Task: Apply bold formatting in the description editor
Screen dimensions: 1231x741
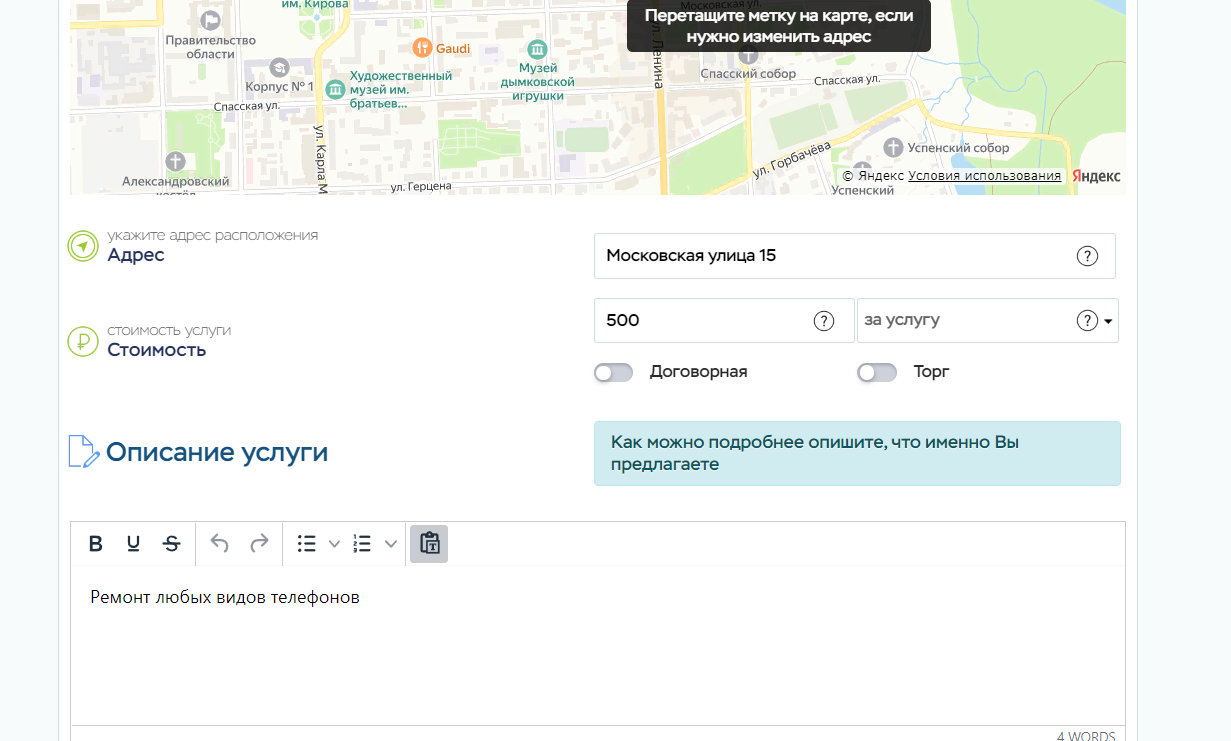Action: tap(96, 544)
